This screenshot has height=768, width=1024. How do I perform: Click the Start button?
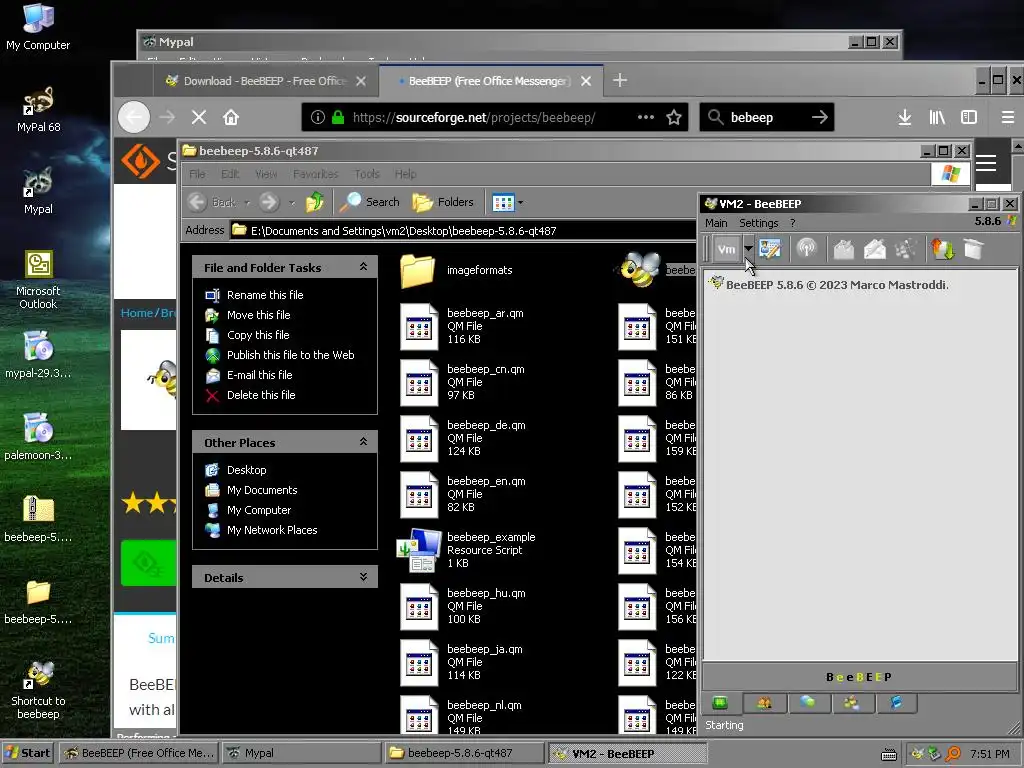click(28, 753)
